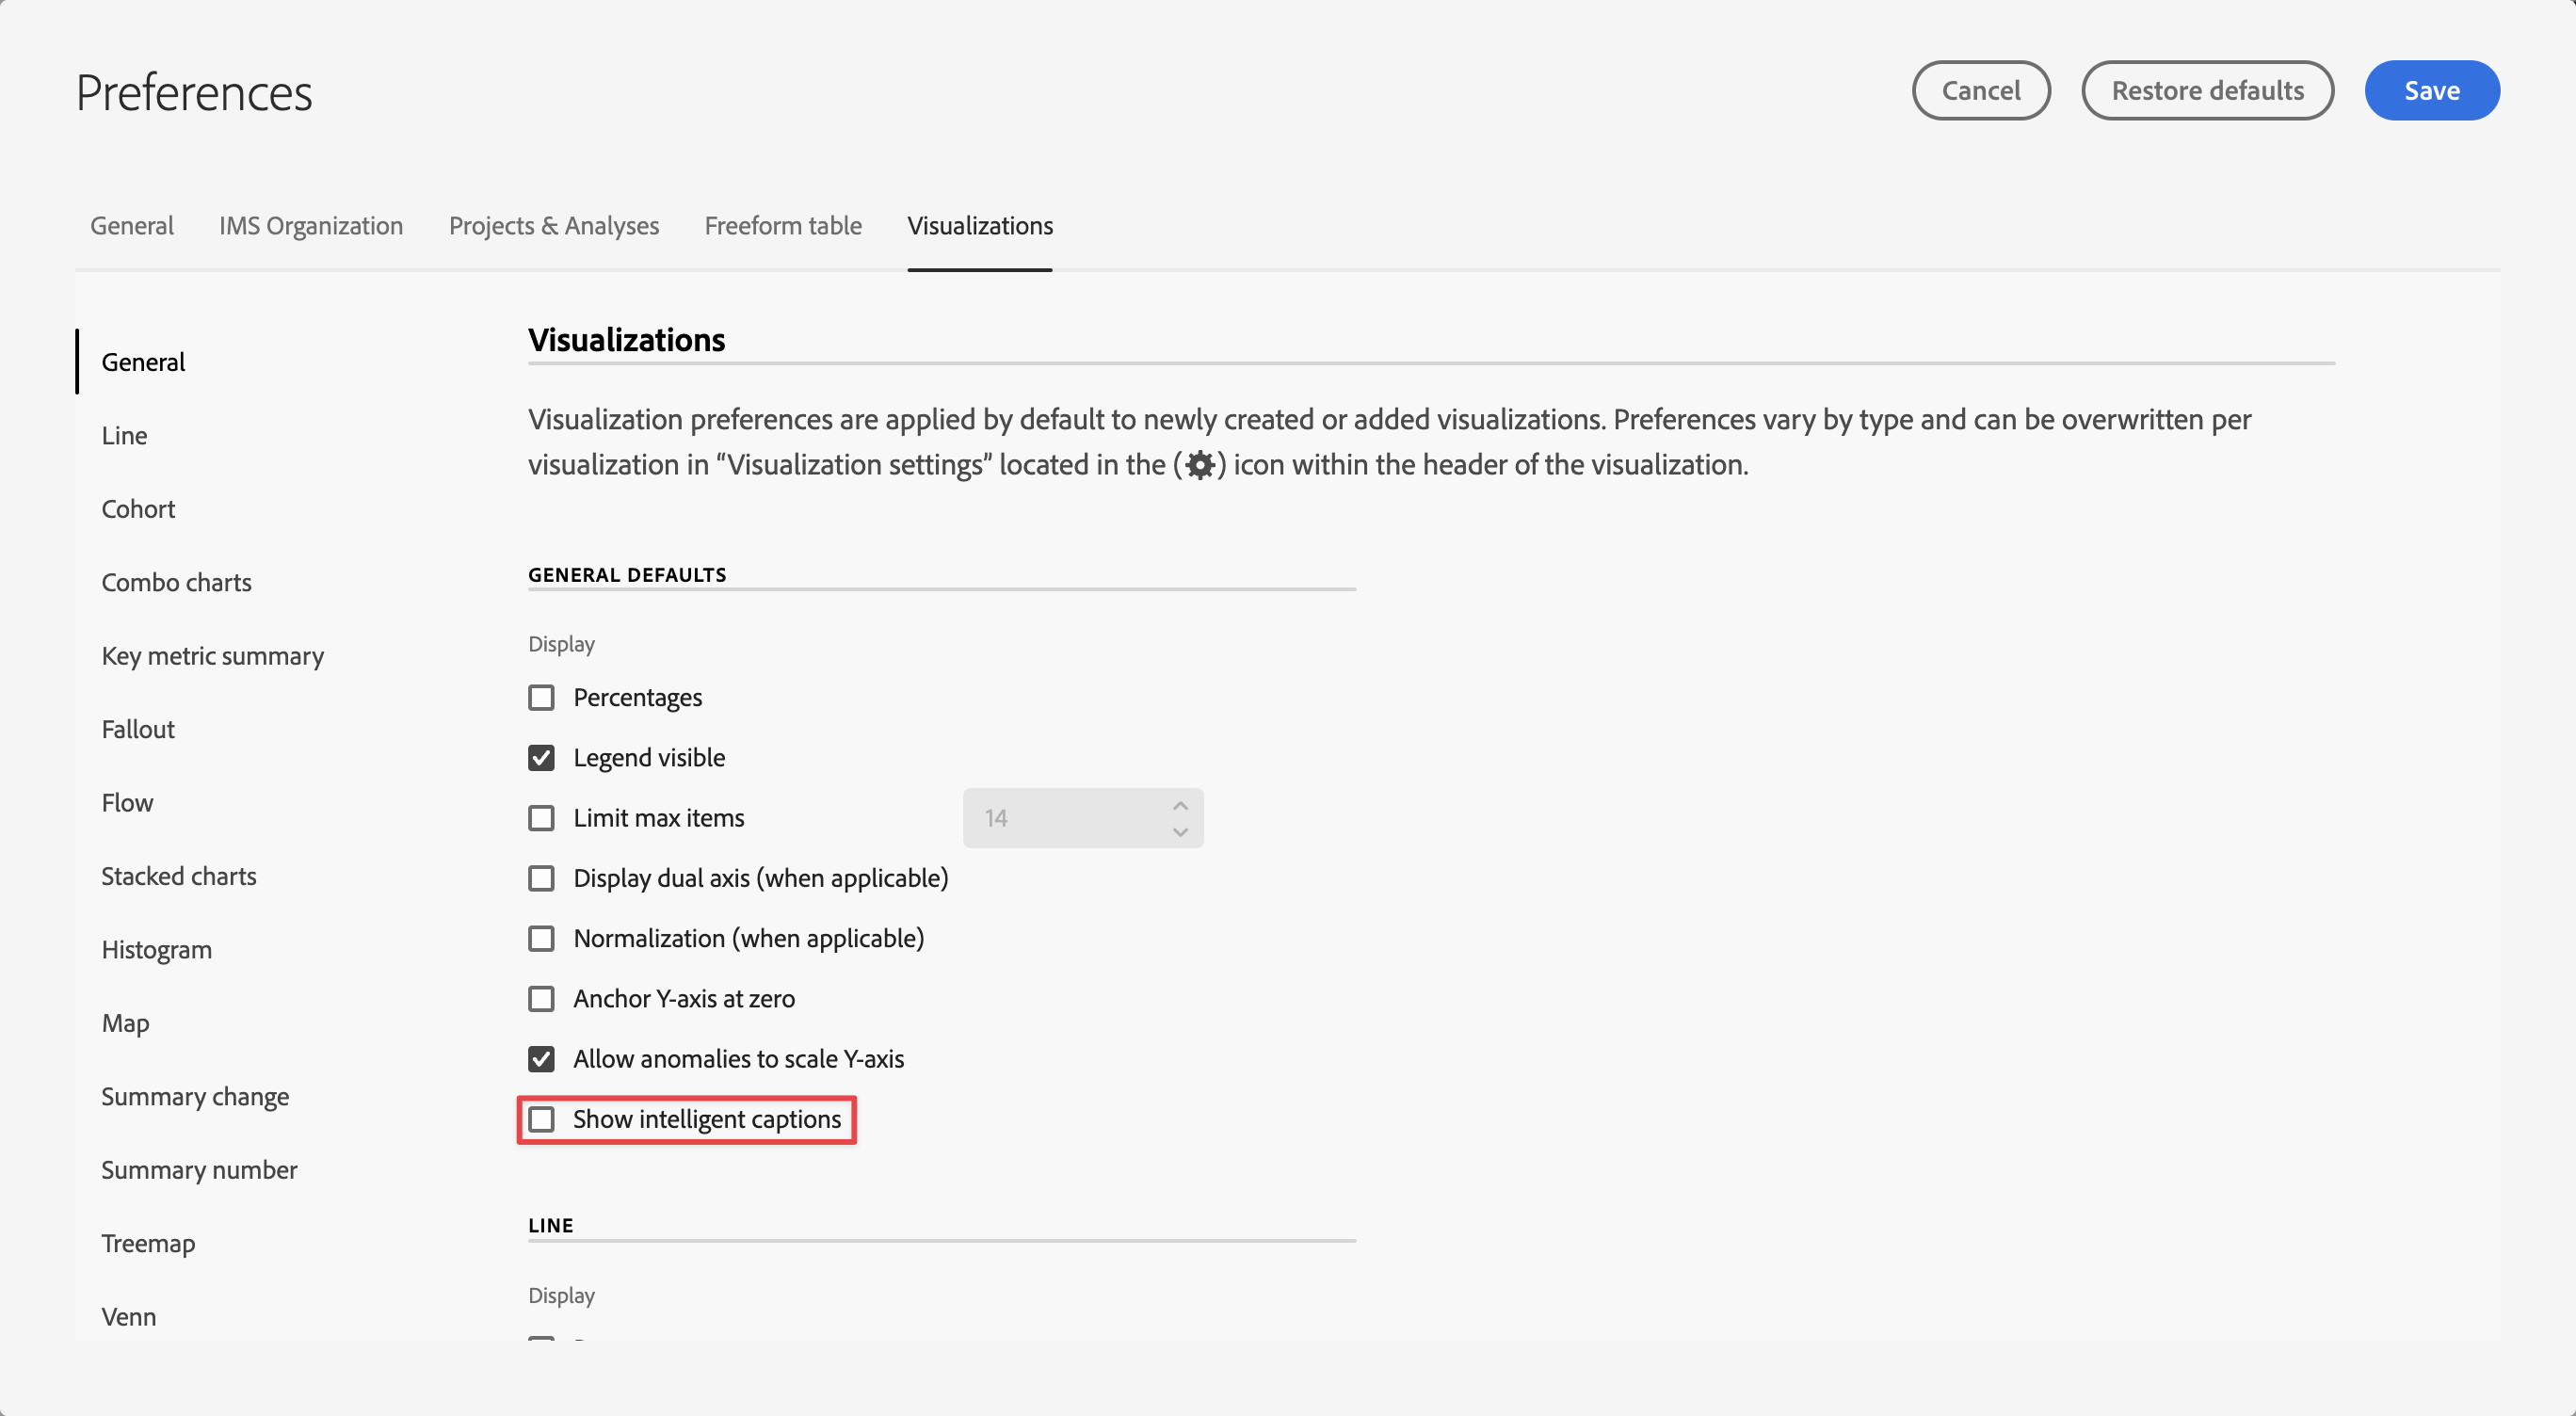Enable Display dual axis checkbox
2576x1416 pixels.
(x=541, y=878)
